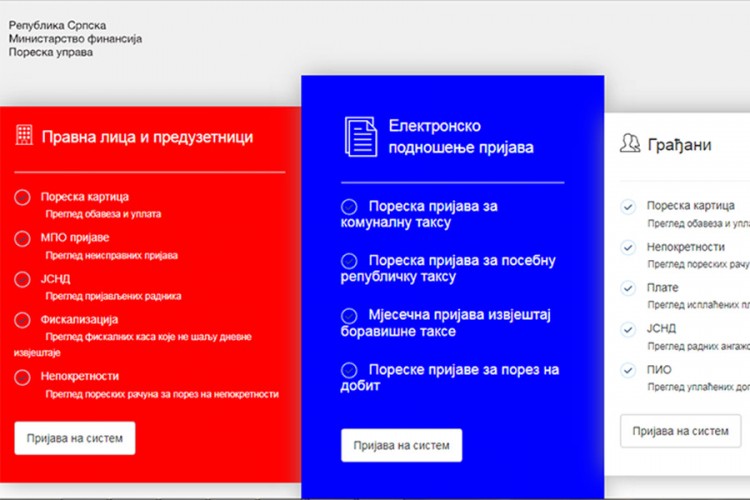Click the check circle by ПИО

pos(628,370)
